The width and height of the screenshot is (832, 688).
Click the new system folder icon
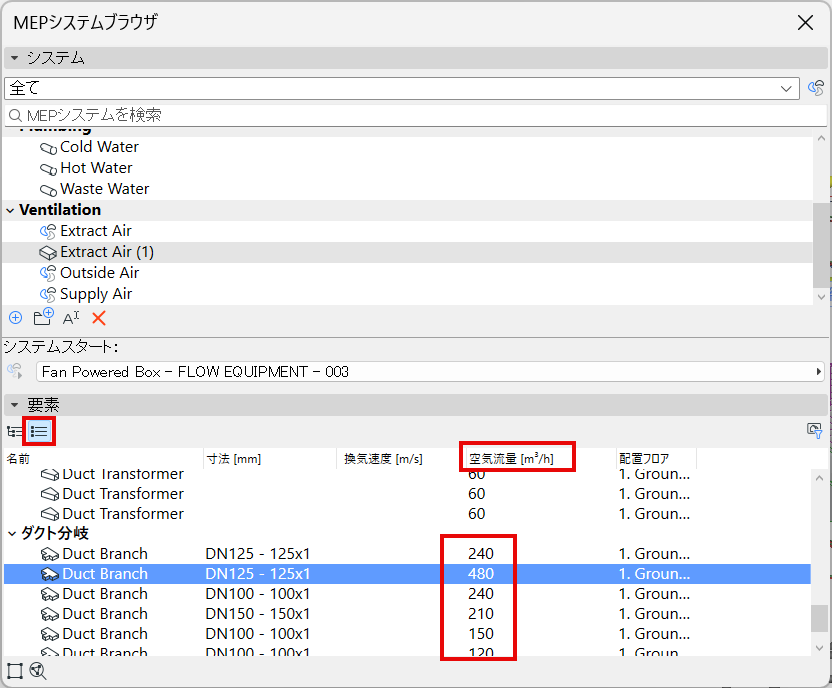[44, 317]
